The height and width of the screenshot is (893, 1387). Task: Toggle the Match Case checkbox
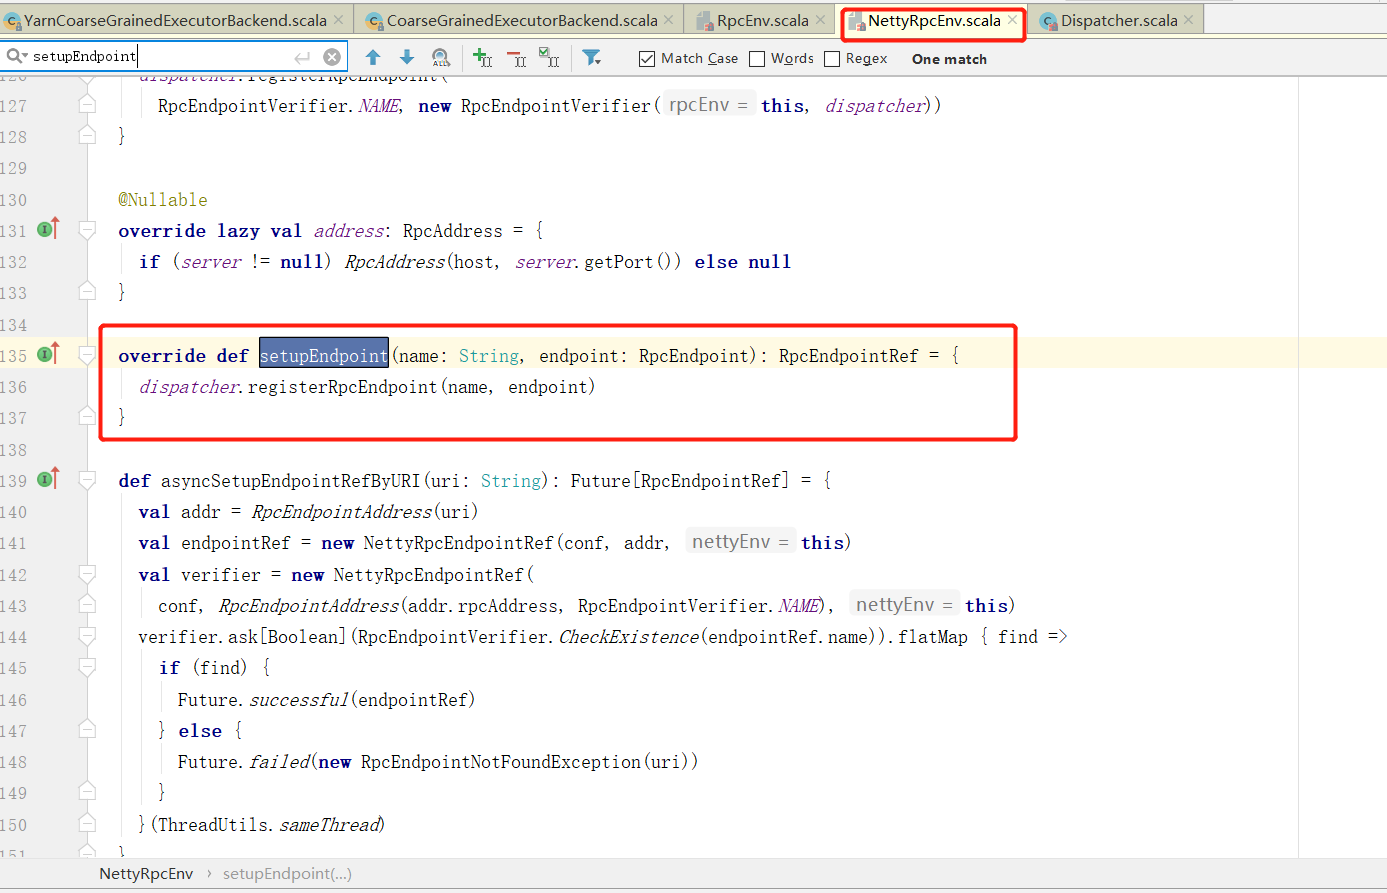coord(647,59)
